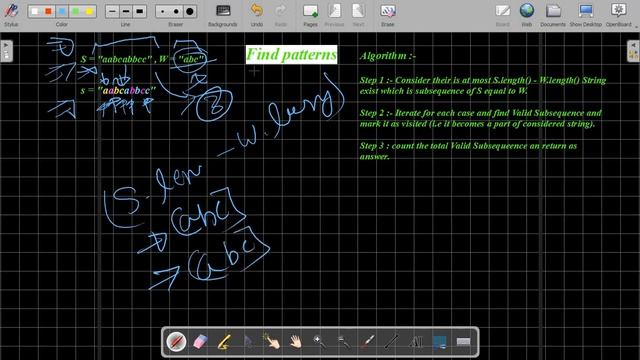Show the virtual keyboard
This screenshot has width=640, height=360.
[463, 342]
